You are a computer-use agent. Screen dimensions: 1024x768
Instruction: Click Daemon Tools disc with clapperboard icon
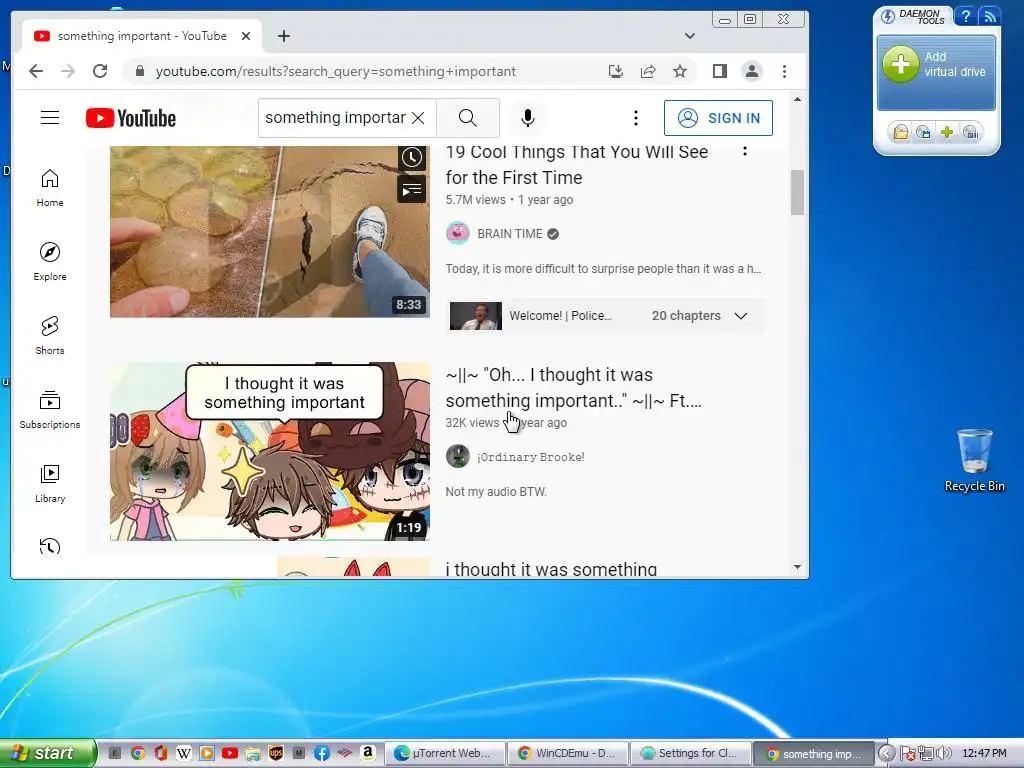[923, 133]
